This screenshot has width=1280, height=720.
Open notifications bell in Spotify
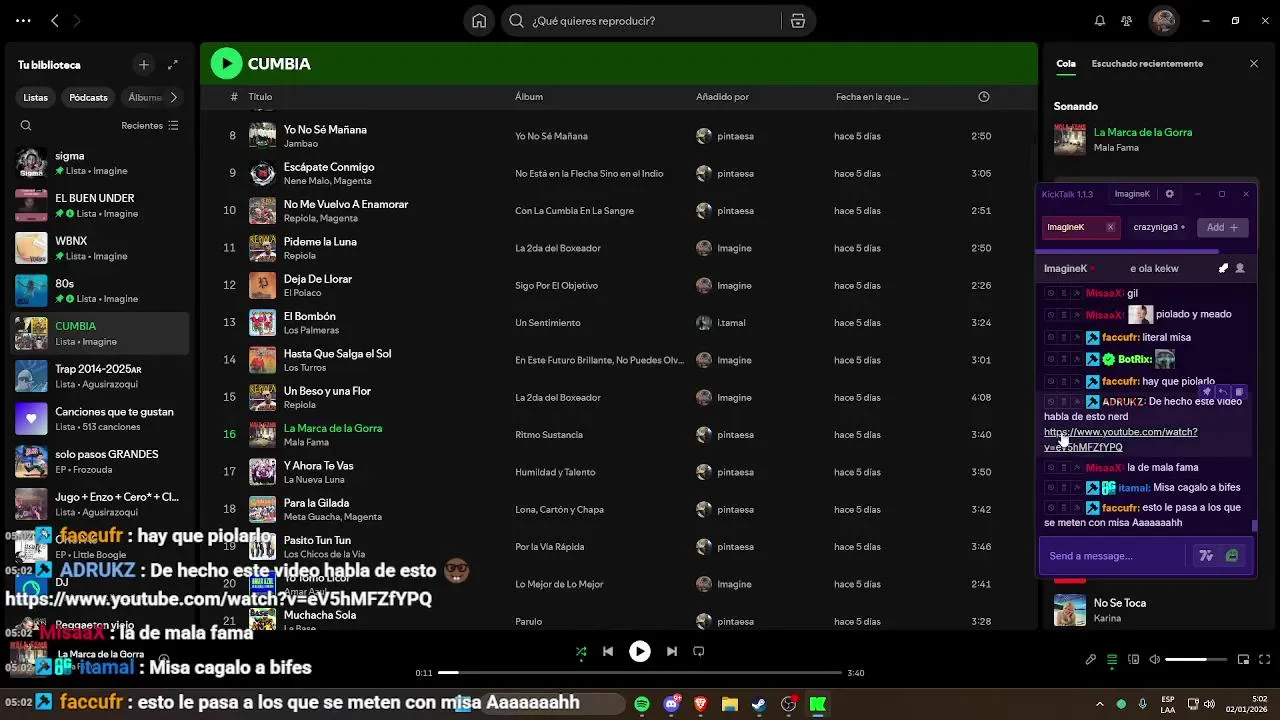[x=1100, y=21]
